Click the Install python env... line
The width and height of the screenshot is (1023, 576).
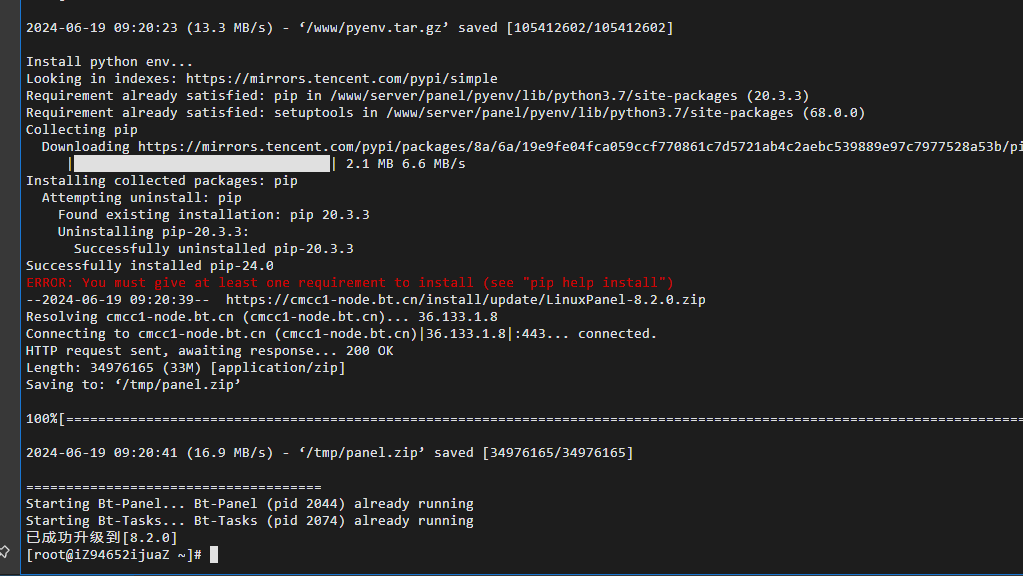(110, 62)
